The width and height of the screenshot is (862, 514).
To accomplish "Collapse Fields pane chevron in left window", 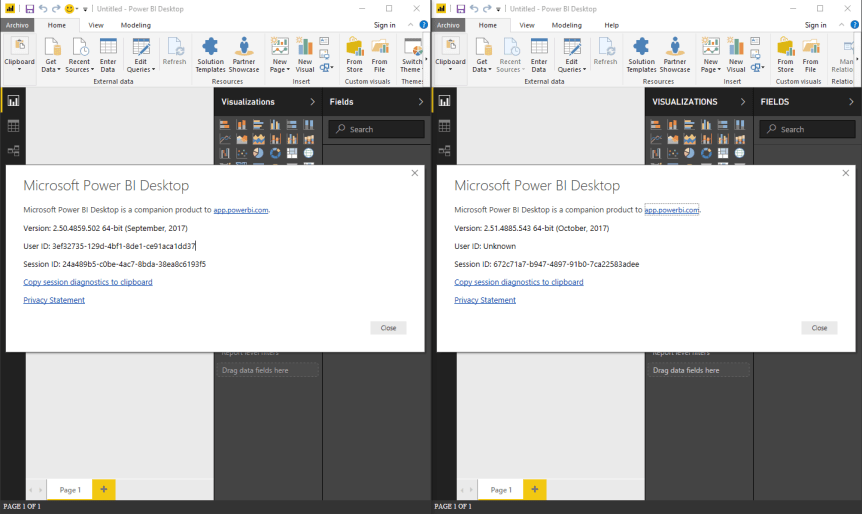I will click(x=421, y=102).
